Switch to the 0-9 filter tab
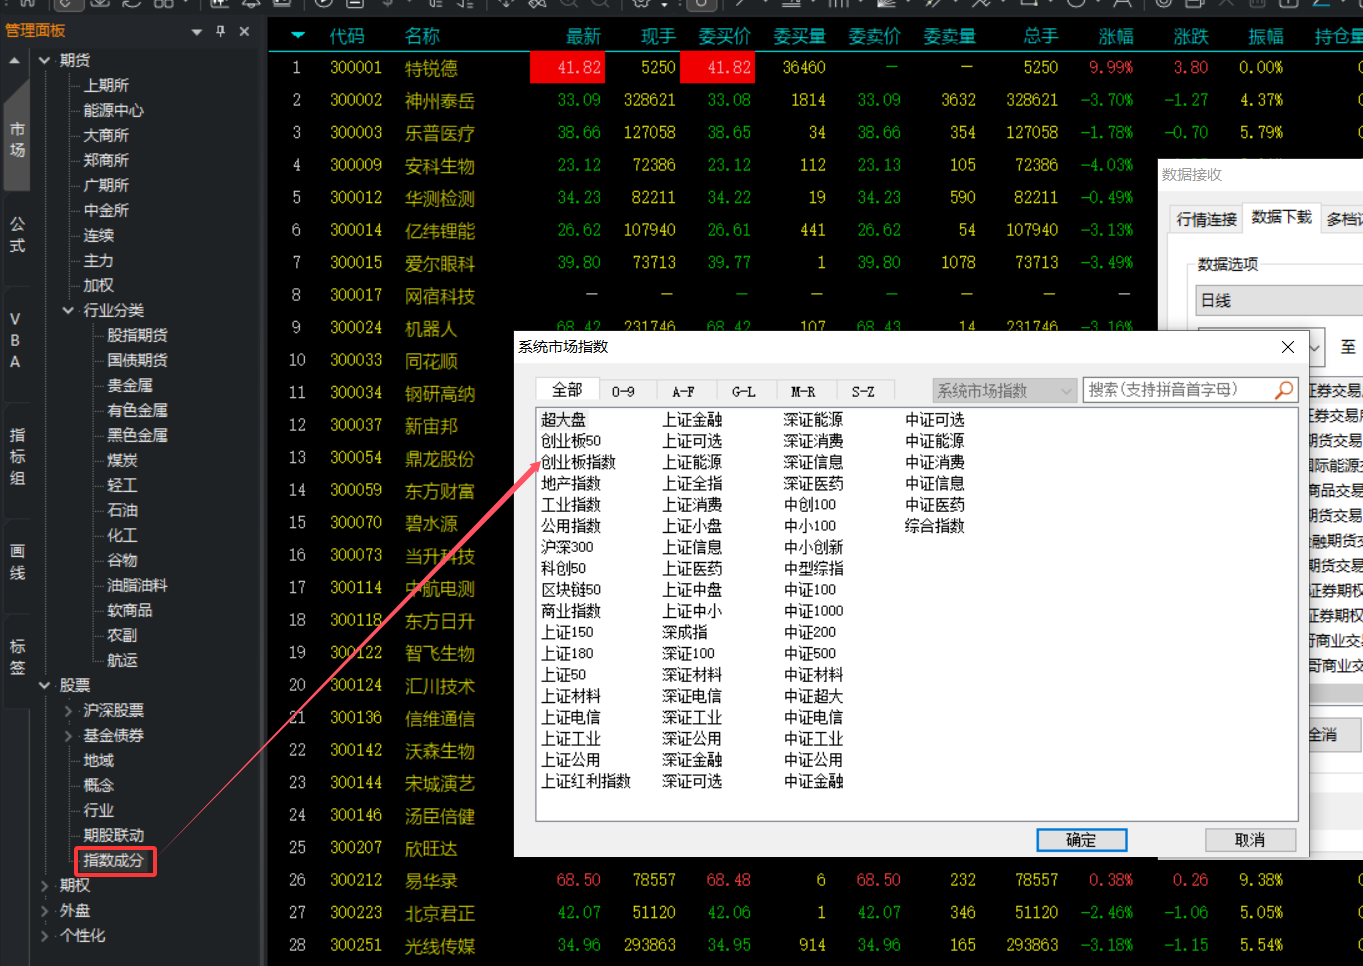 [623, 392]
